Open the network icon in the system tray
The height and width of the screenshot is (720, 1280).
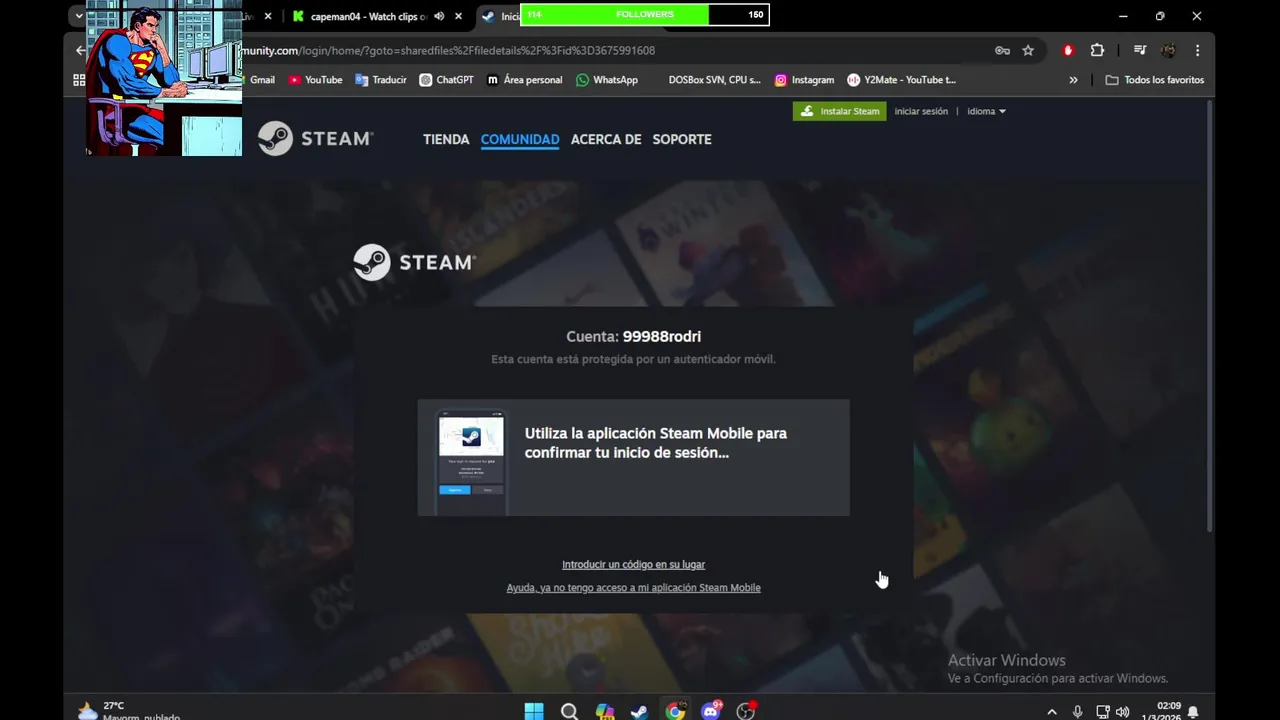[1102, 712]
